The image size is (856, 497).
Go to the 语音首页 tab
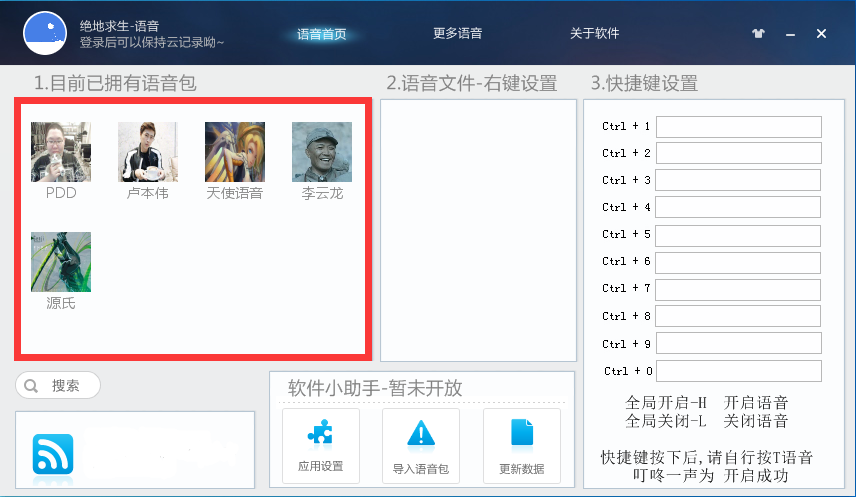point(322,34)
